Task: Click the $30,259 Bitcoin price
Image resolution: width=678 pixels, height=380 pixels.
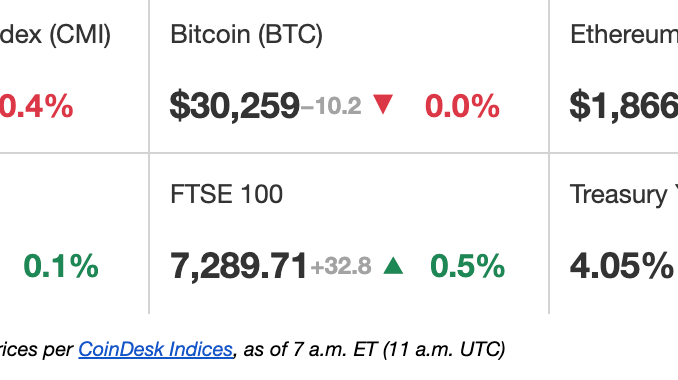Action: coord(235,105)
